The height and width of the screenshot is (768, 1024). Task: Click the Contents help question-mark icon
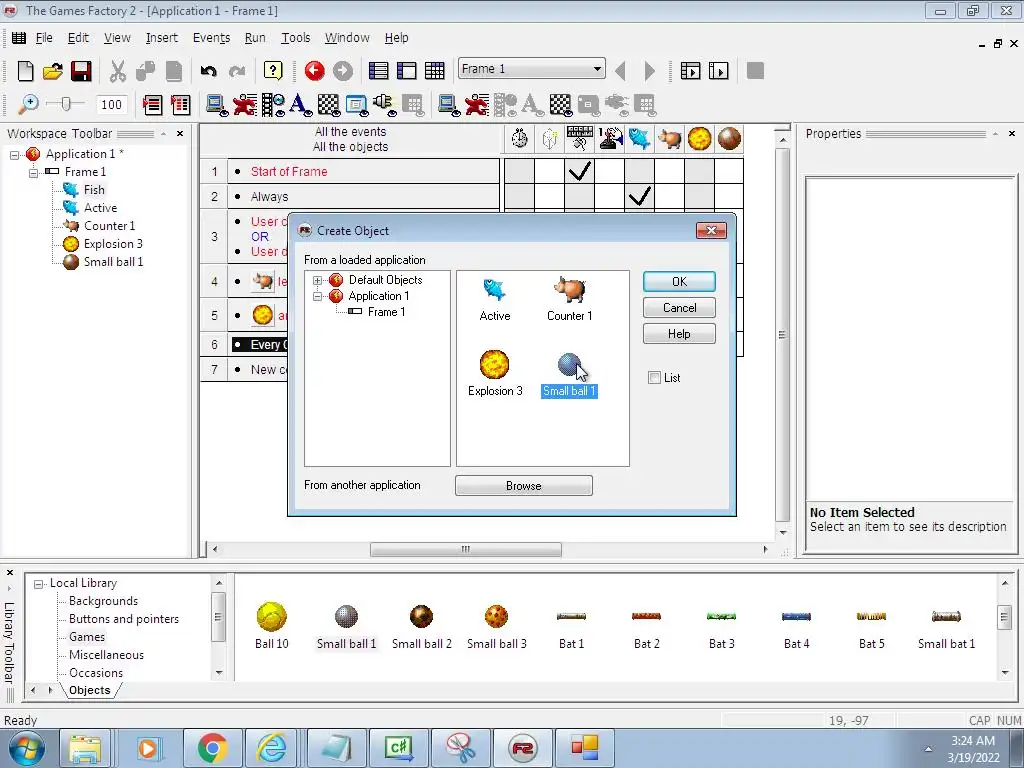273,71
